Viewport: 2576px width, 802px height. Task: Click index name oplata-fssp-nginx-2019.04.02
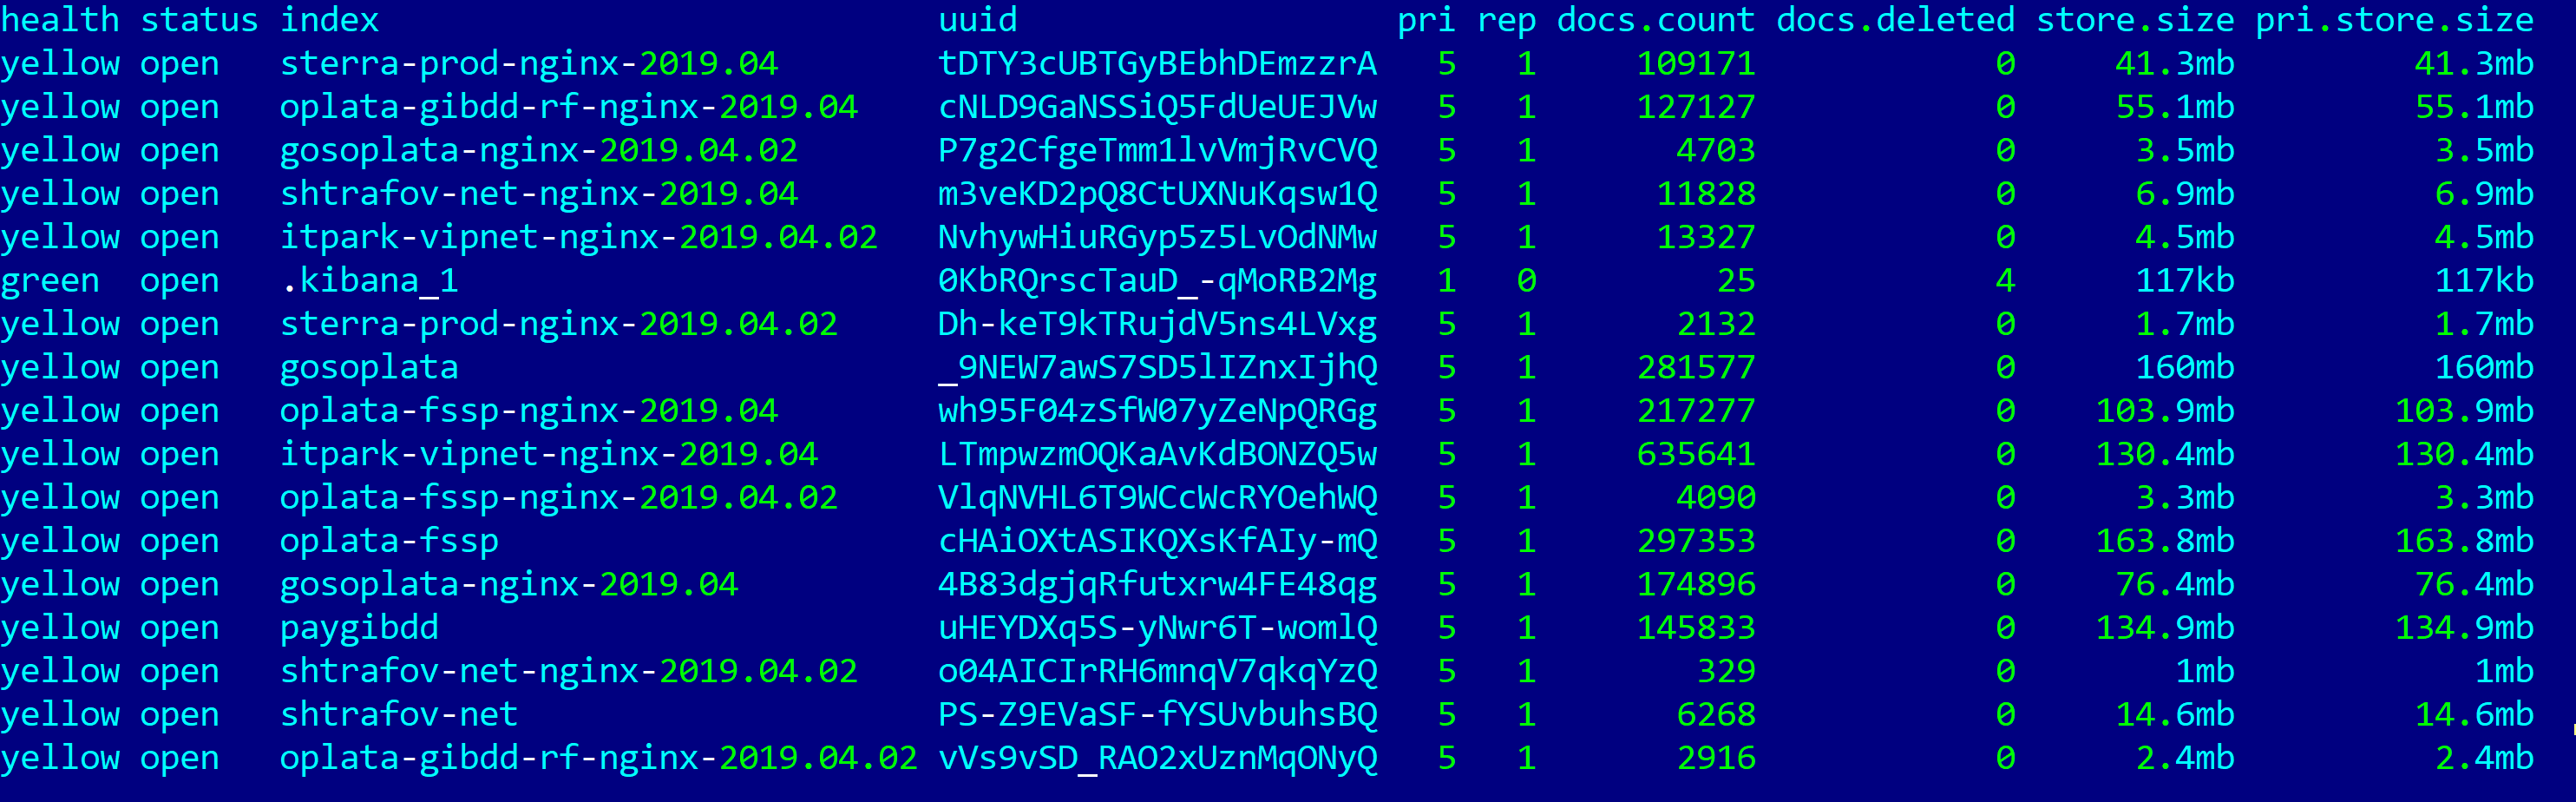[559, 498]
